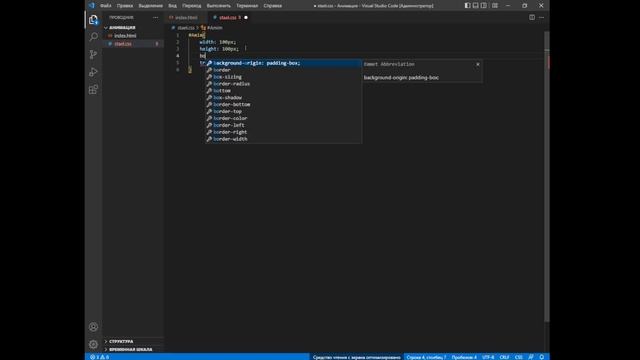Image resolution: width=640 pixels, height=360 pixels.
Task: Choose the border-bottom suggestion
Action: [283, 104]
